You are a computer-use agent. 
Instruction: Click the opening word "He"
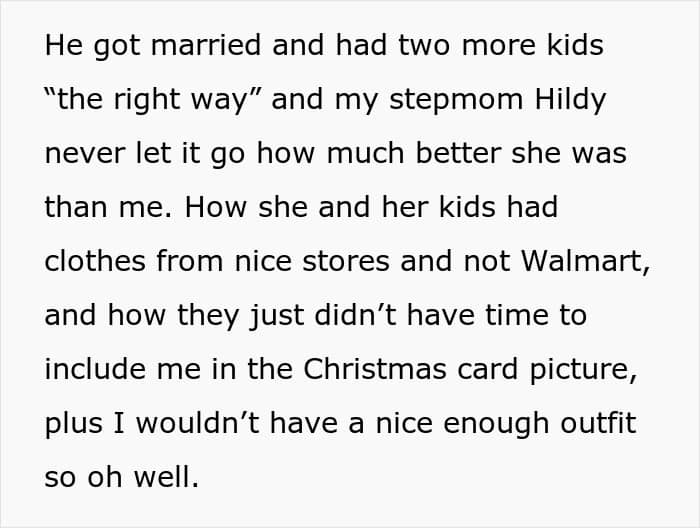click(62, 47)
